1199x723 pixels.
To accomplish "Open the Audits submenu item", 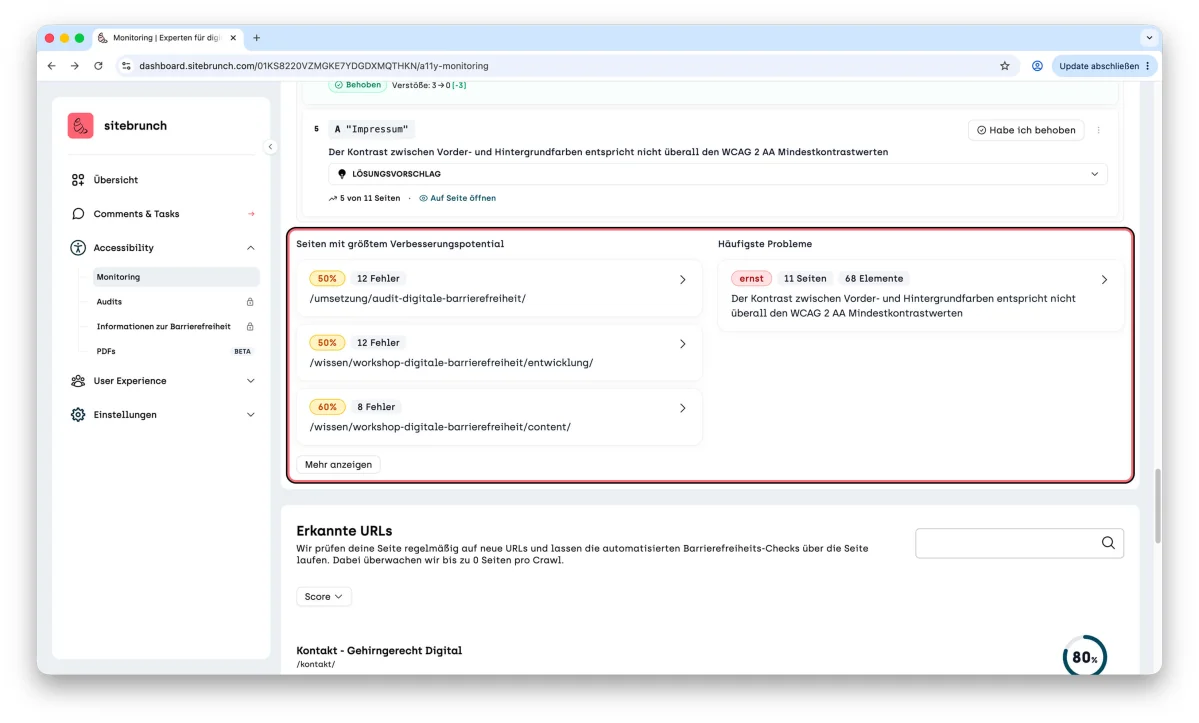I will click(x=109, y=302).
